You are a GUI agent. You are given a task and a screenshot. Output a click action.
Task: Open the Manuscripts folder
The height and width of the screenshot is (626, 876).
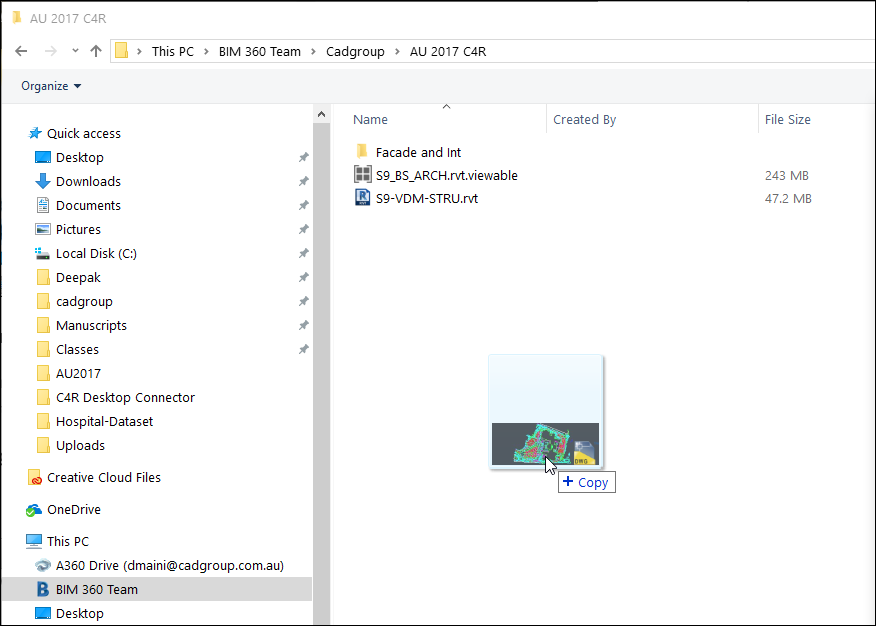click(91, 326)
